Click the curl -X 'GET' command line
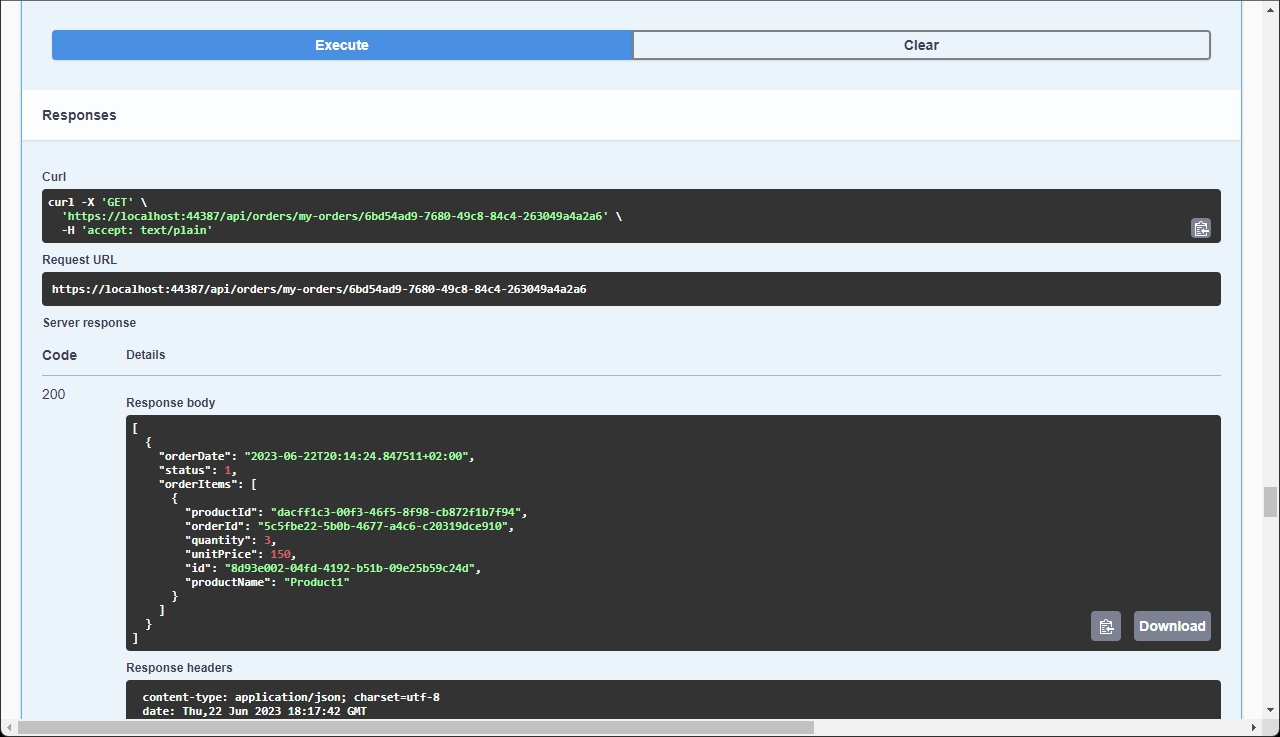1280x737 pixels. 97,202
